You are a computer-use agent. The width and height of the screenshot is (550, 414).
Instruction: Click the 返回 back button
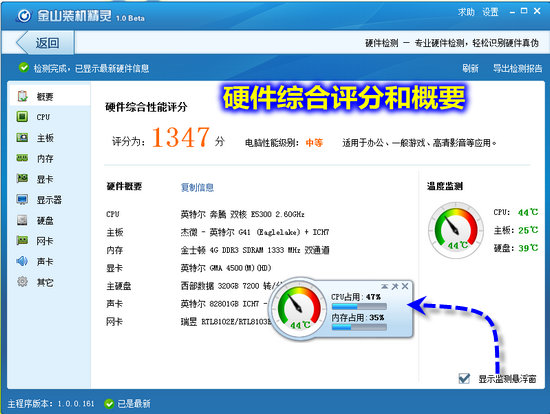tap(44, 43)
